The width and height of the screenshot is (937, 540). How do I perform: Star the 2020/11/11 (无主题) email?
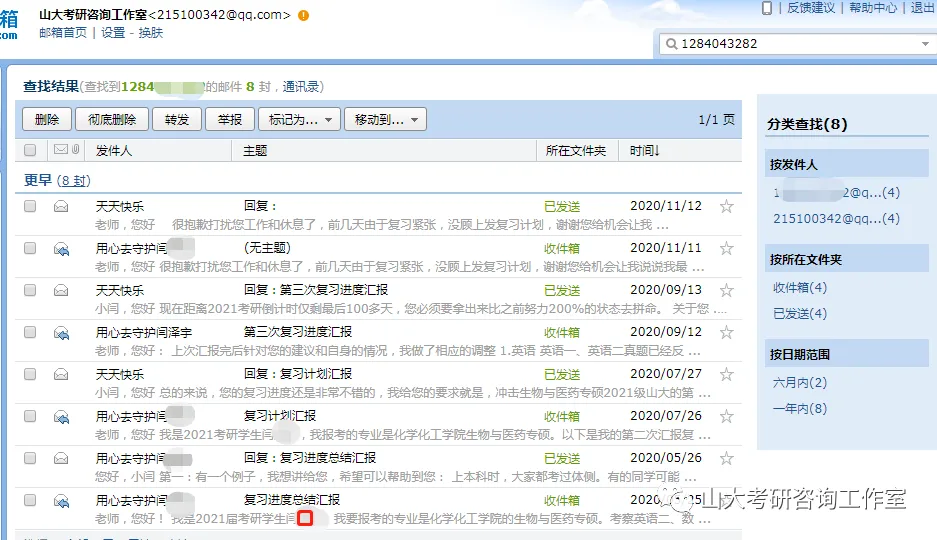(726, 248)
